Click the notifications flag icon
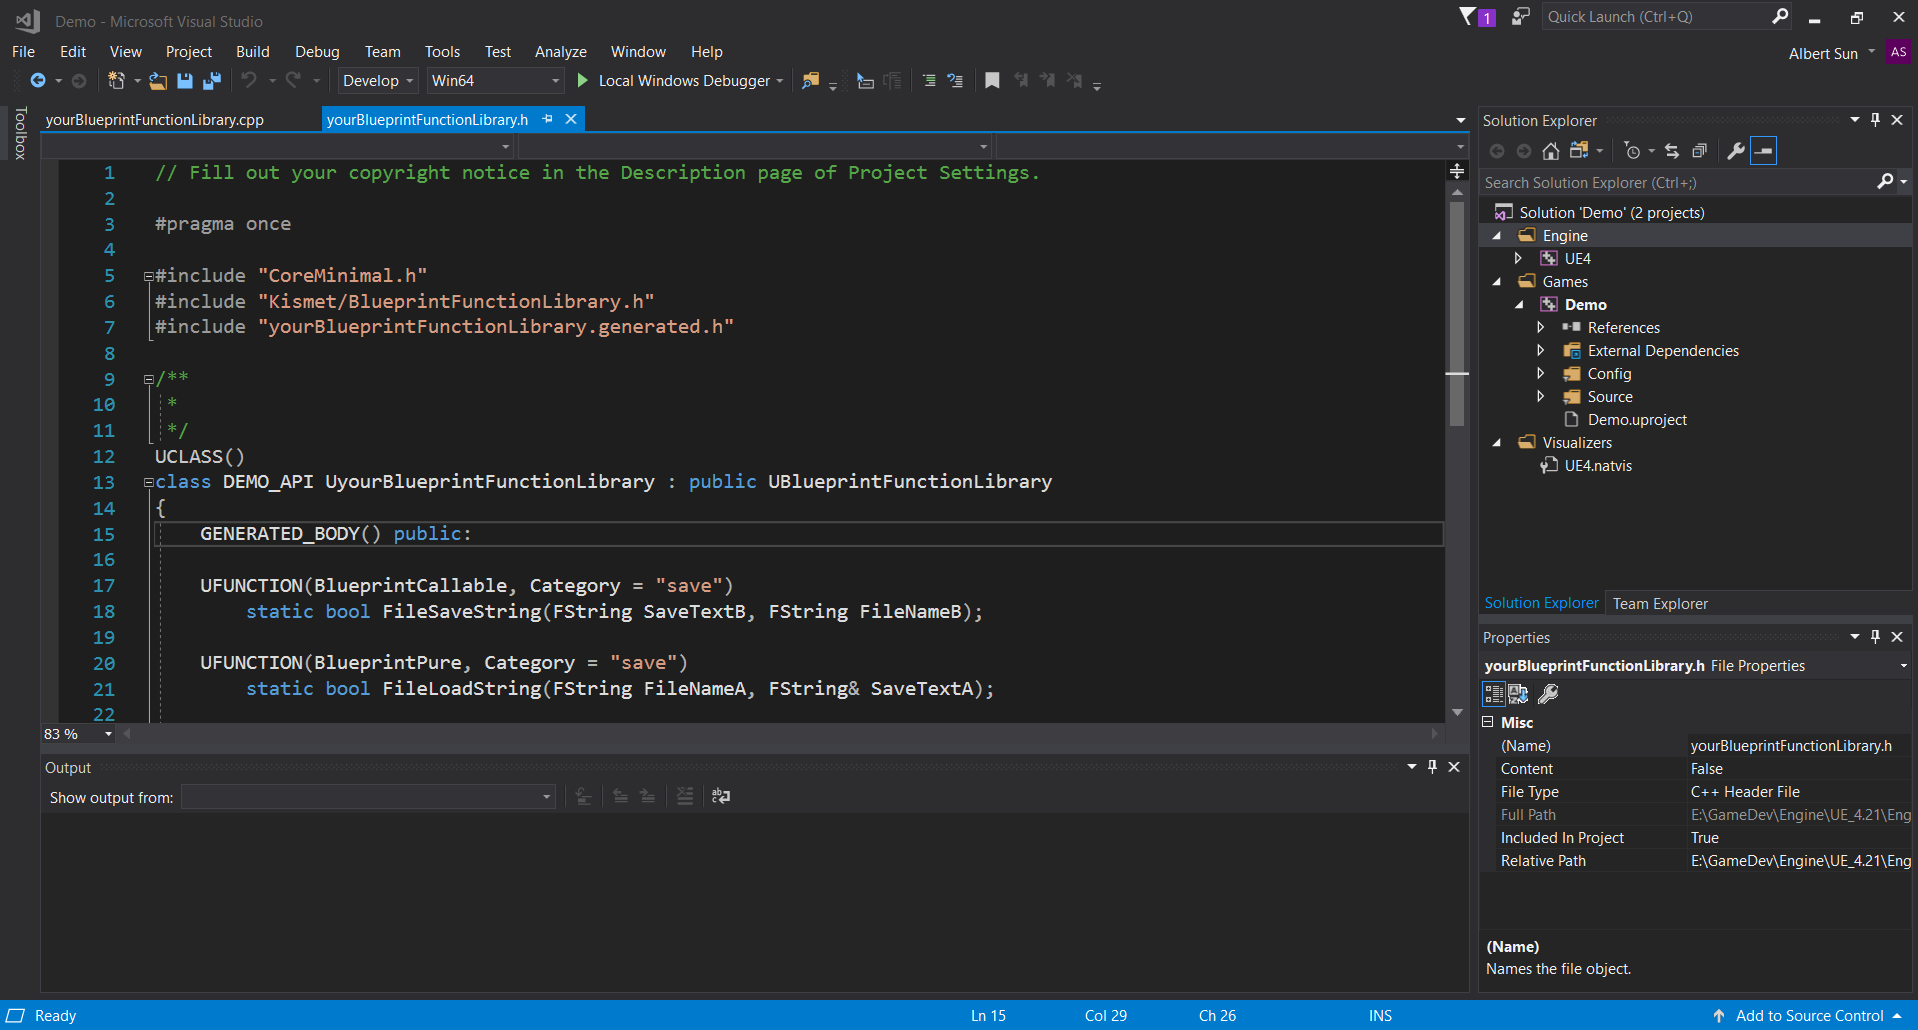 pos(1467,17)
